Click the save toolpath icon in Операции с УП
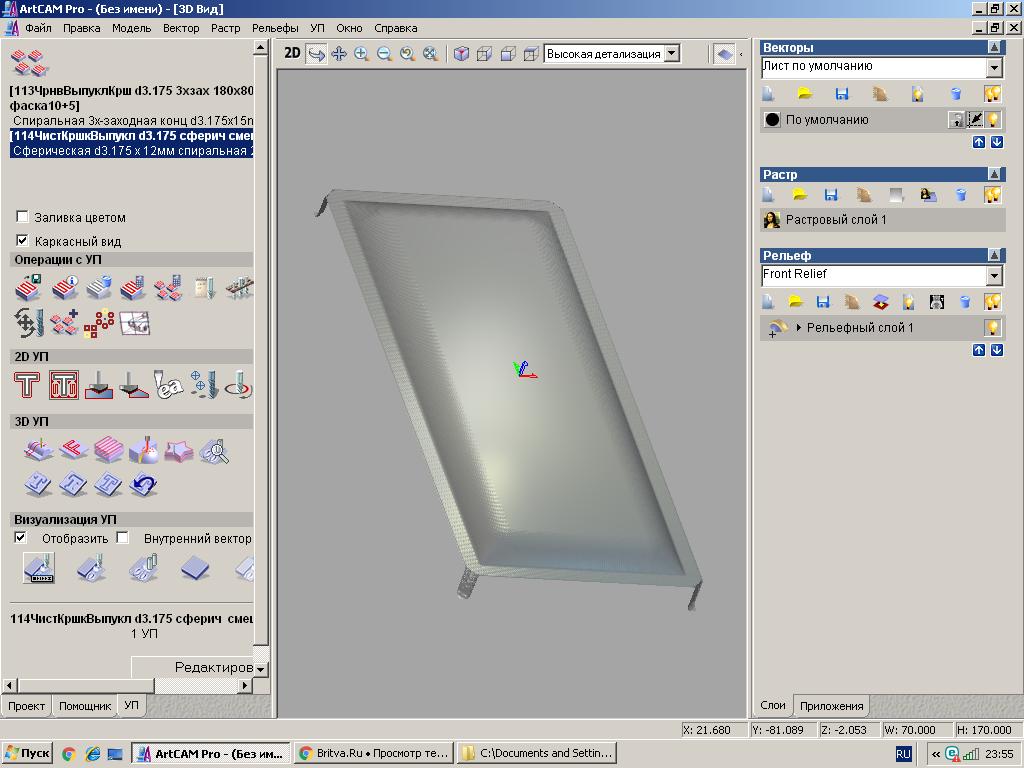Viewport: 1024px width, 768px height. [x=30, y=288]
